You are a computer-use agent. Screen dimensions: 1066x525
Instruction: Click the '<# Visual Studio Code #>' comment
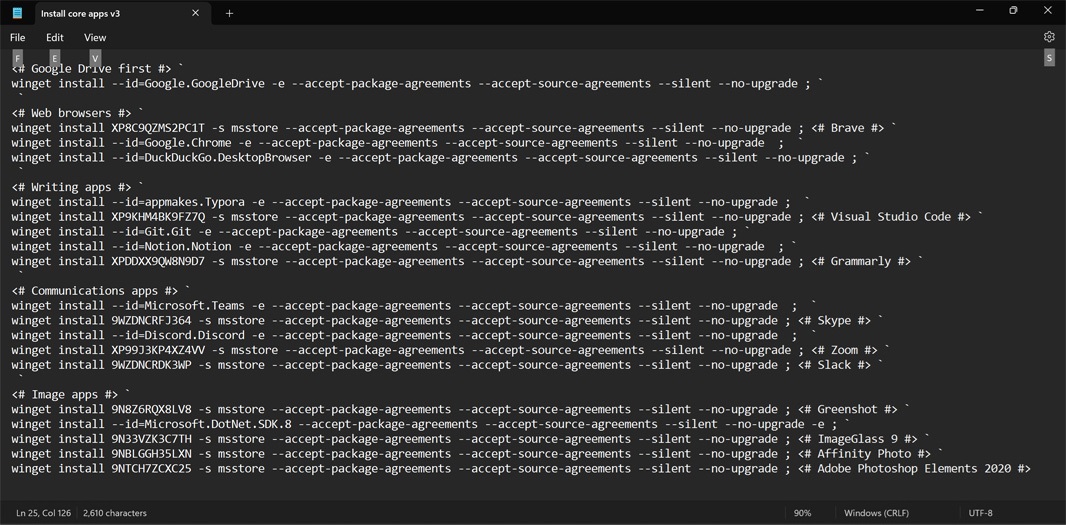pyautogui.click(x=891, y=217)
